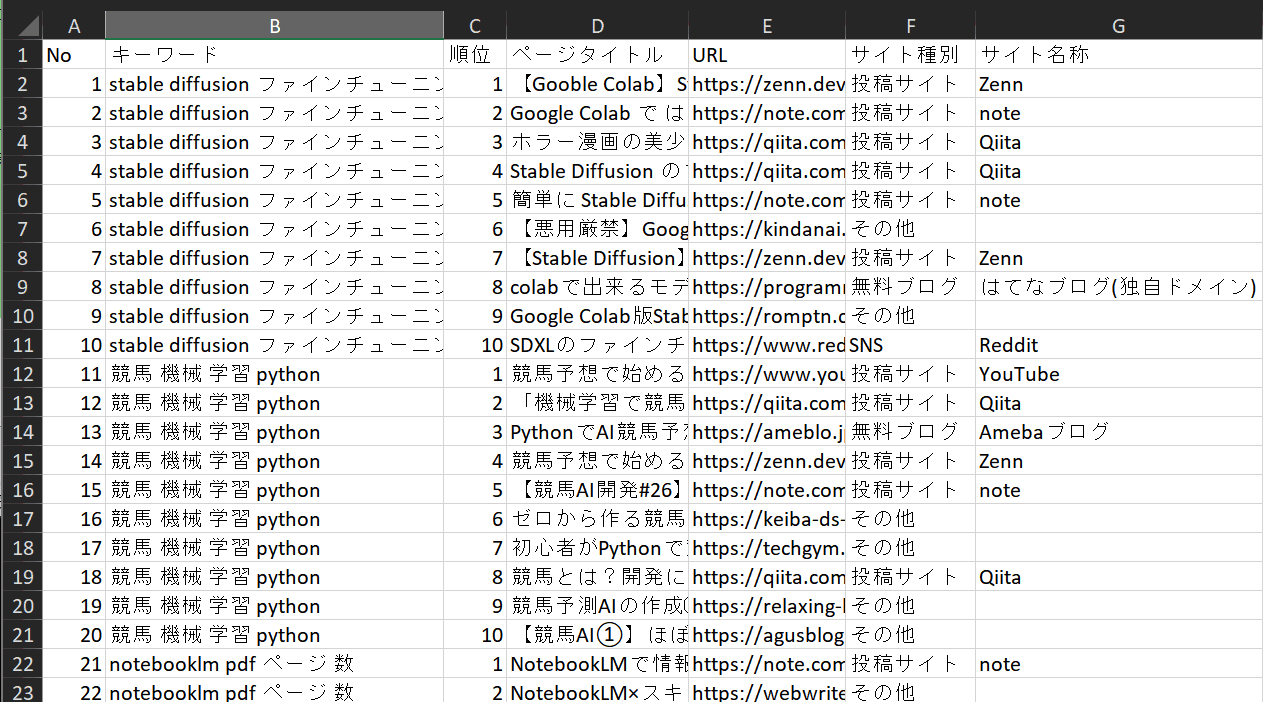Select the No cell with value 10
This screenshot has height=702, width=1263.
pyautogui.click(x=74, y=345)
